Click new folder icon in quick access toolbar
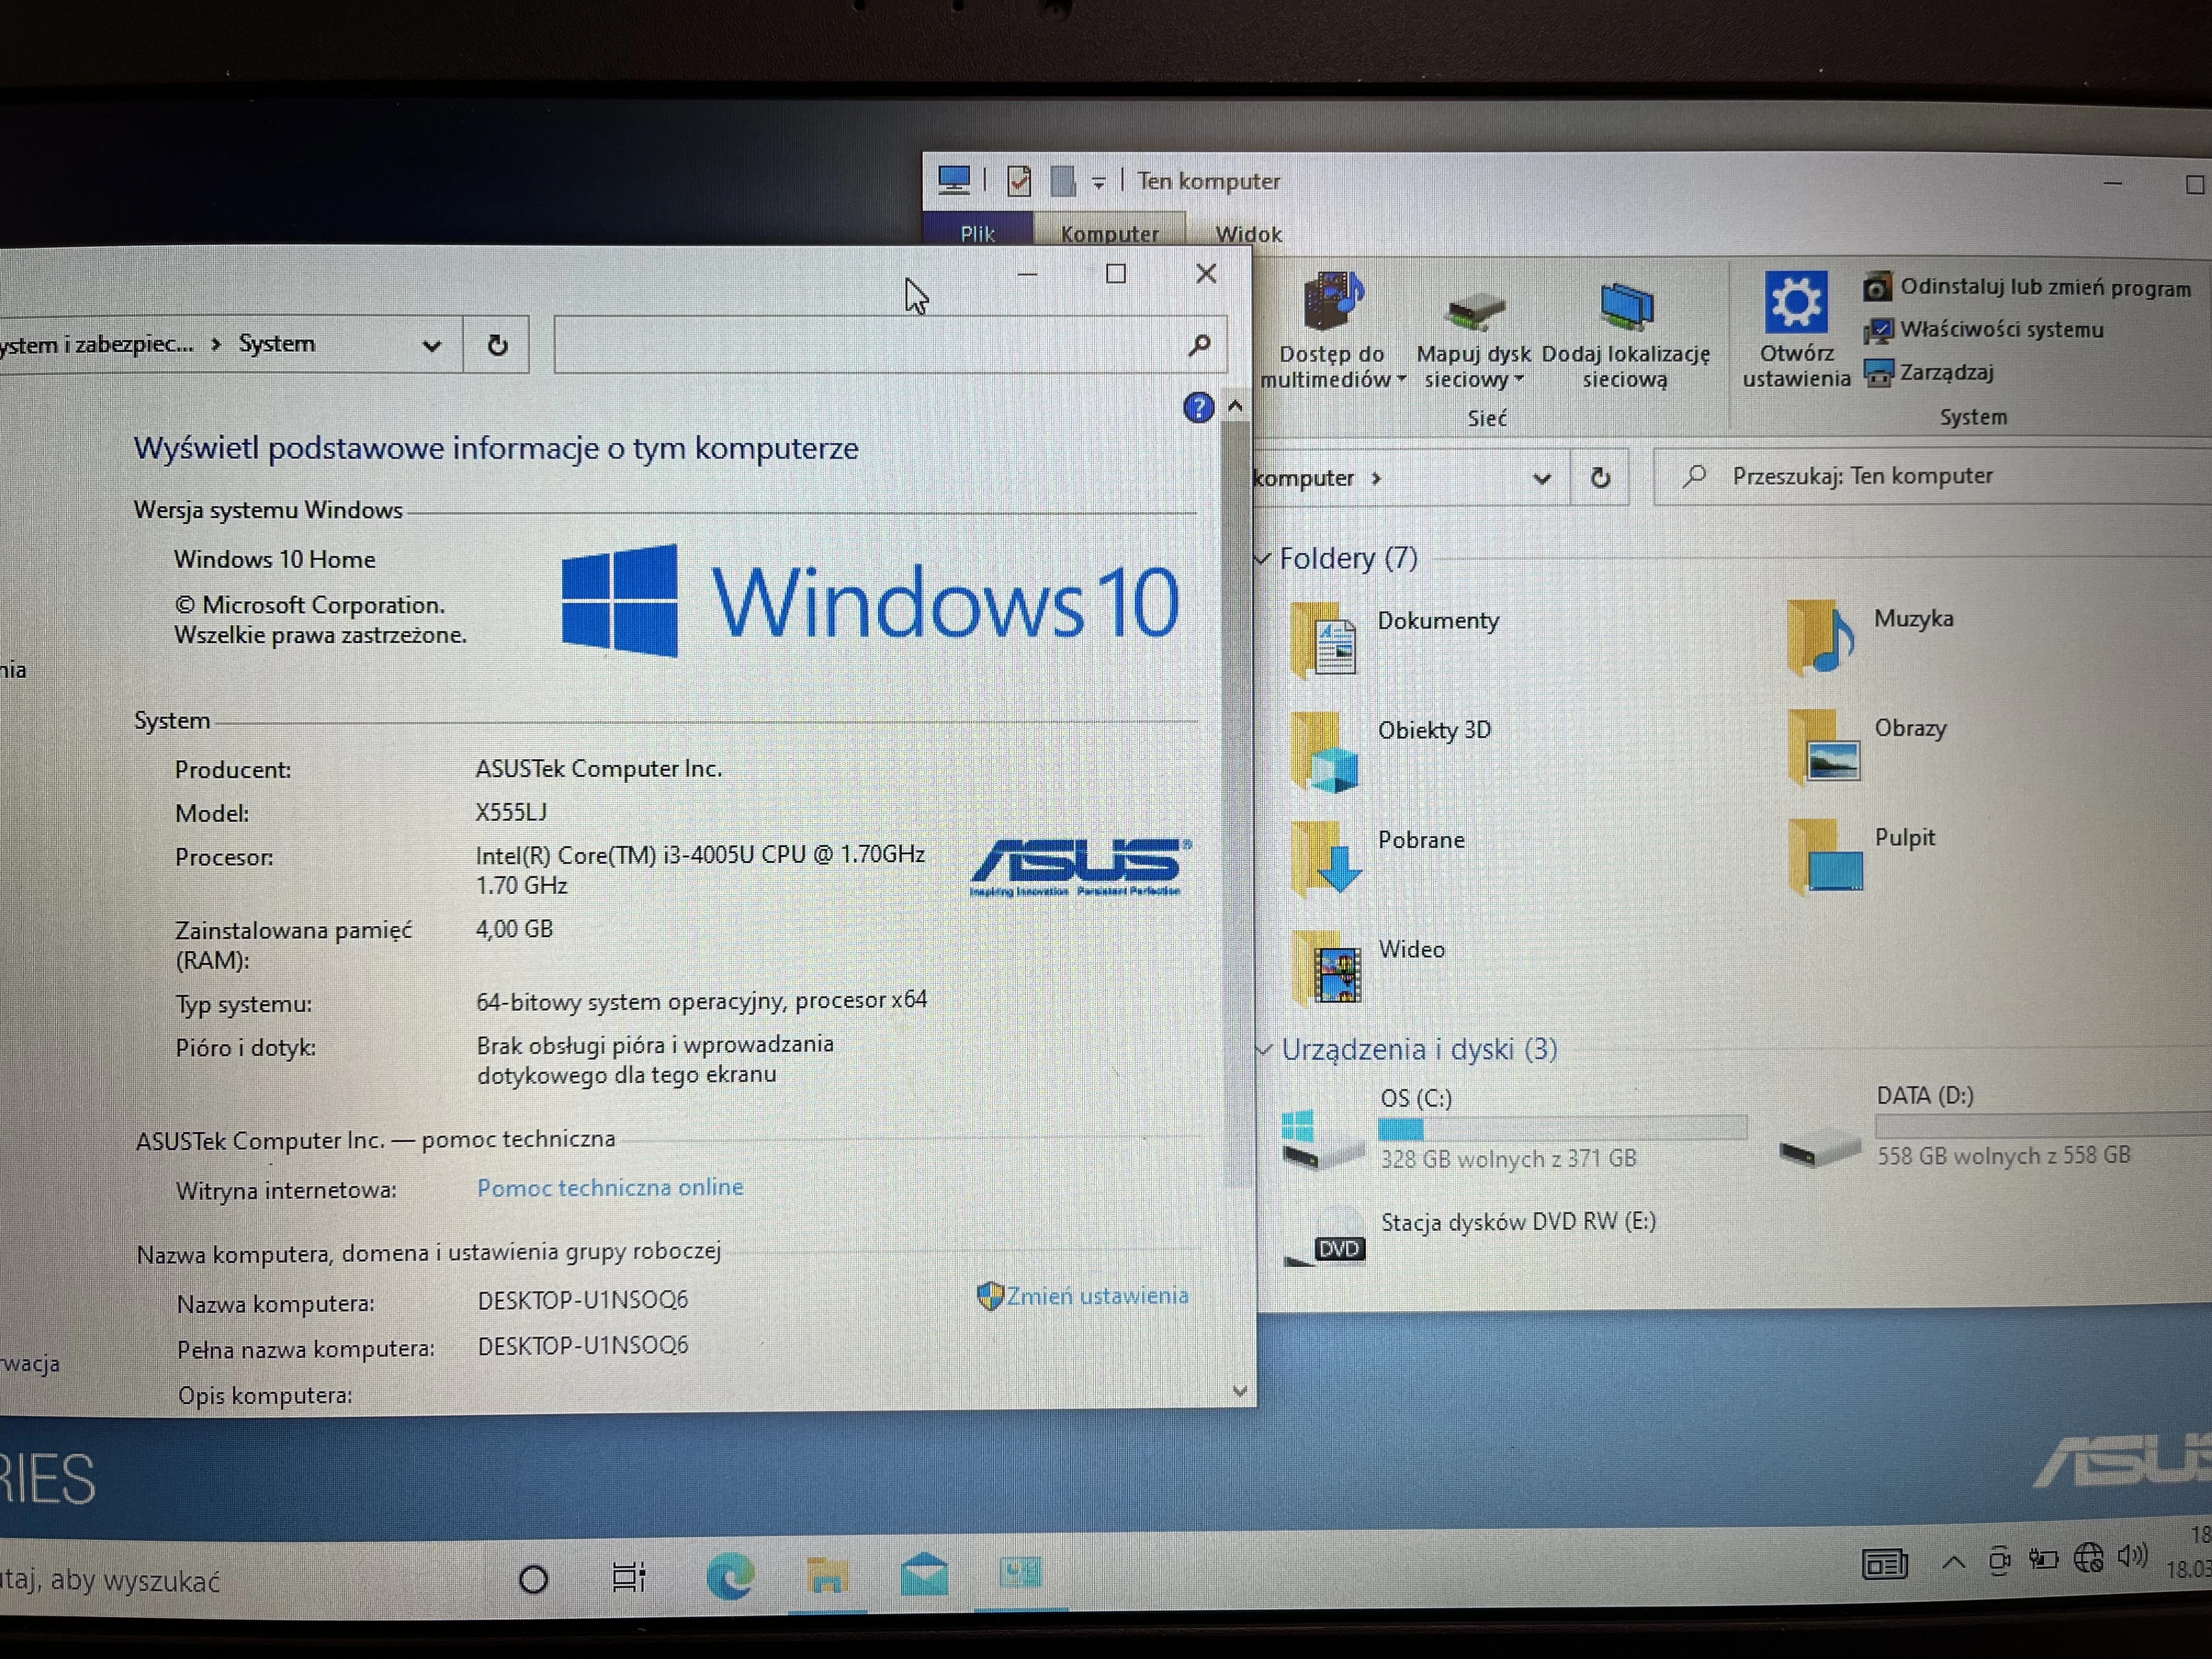 [x=1063, y=181]
